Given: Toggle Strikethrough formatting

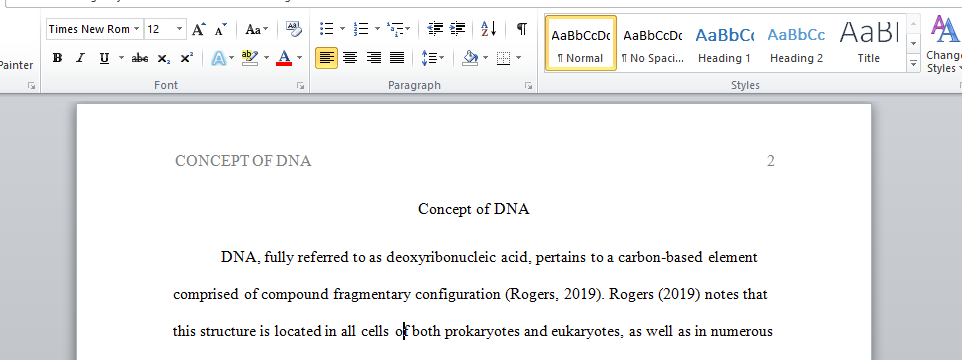Looking at the screenshot, I should pos(140,58).
